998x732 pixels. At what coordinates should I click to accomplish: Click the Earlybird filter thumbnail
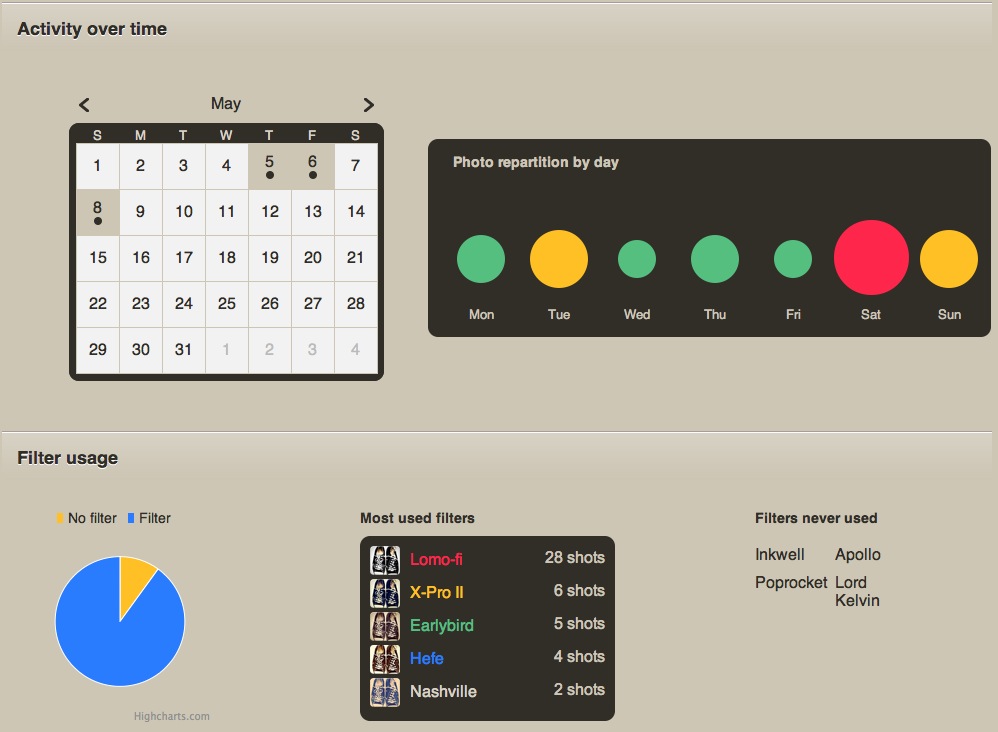[385, 625]
